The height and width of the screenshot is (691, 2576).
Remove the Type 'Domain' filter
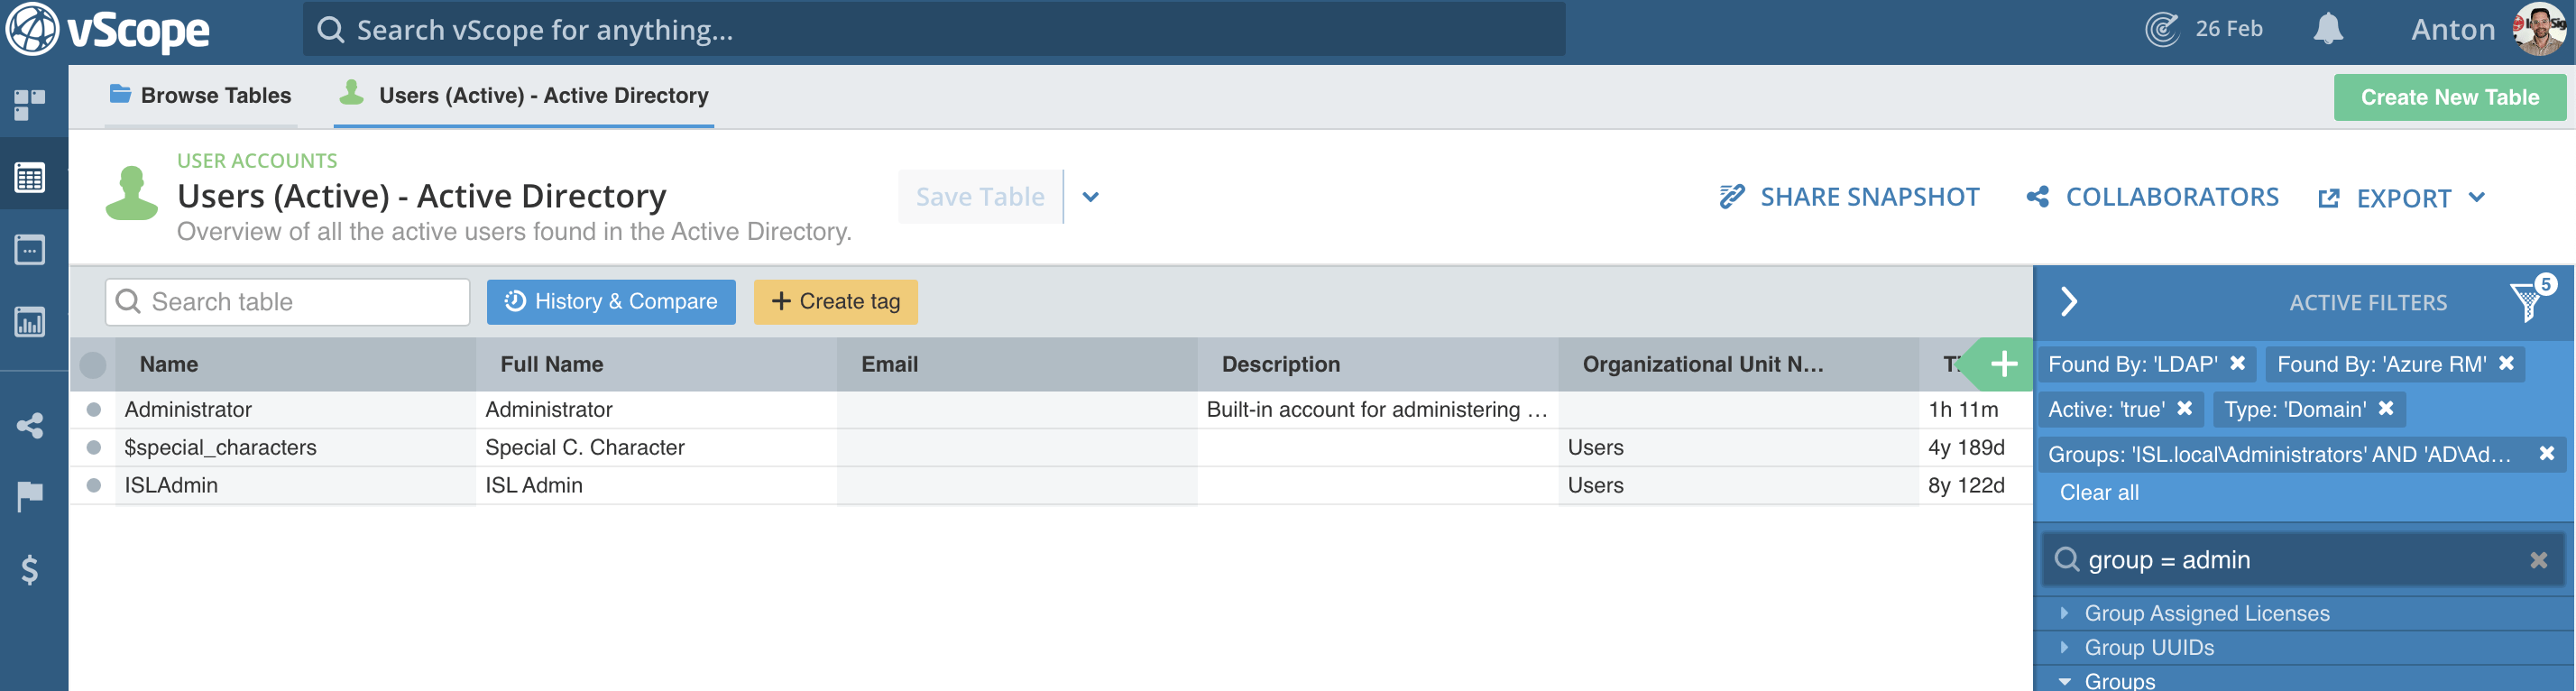point(2386,408)
